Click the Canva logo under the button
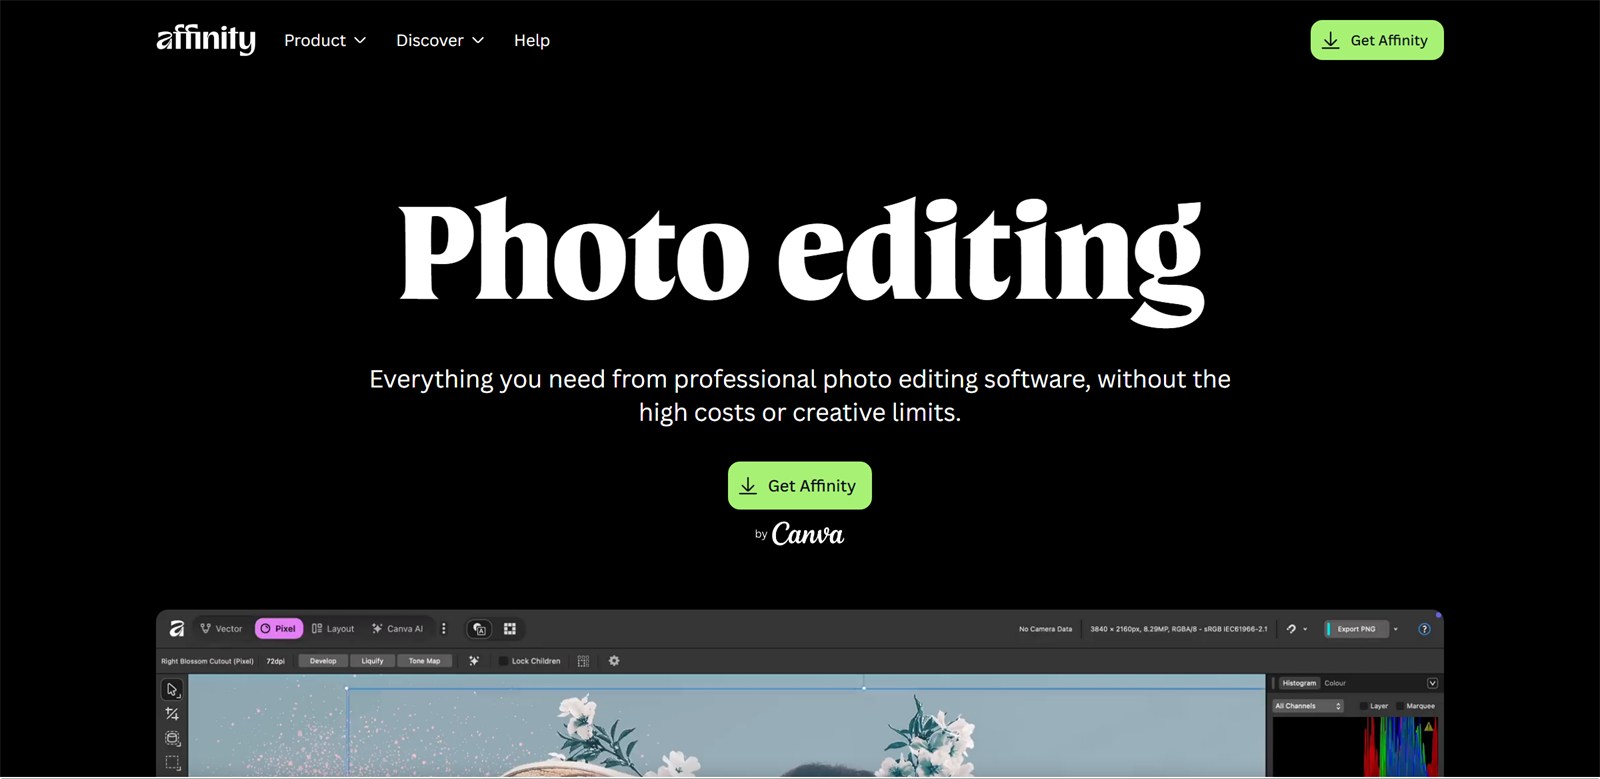Image resolution: width=1600 pixels, height=779 pixels. point(807,534)
